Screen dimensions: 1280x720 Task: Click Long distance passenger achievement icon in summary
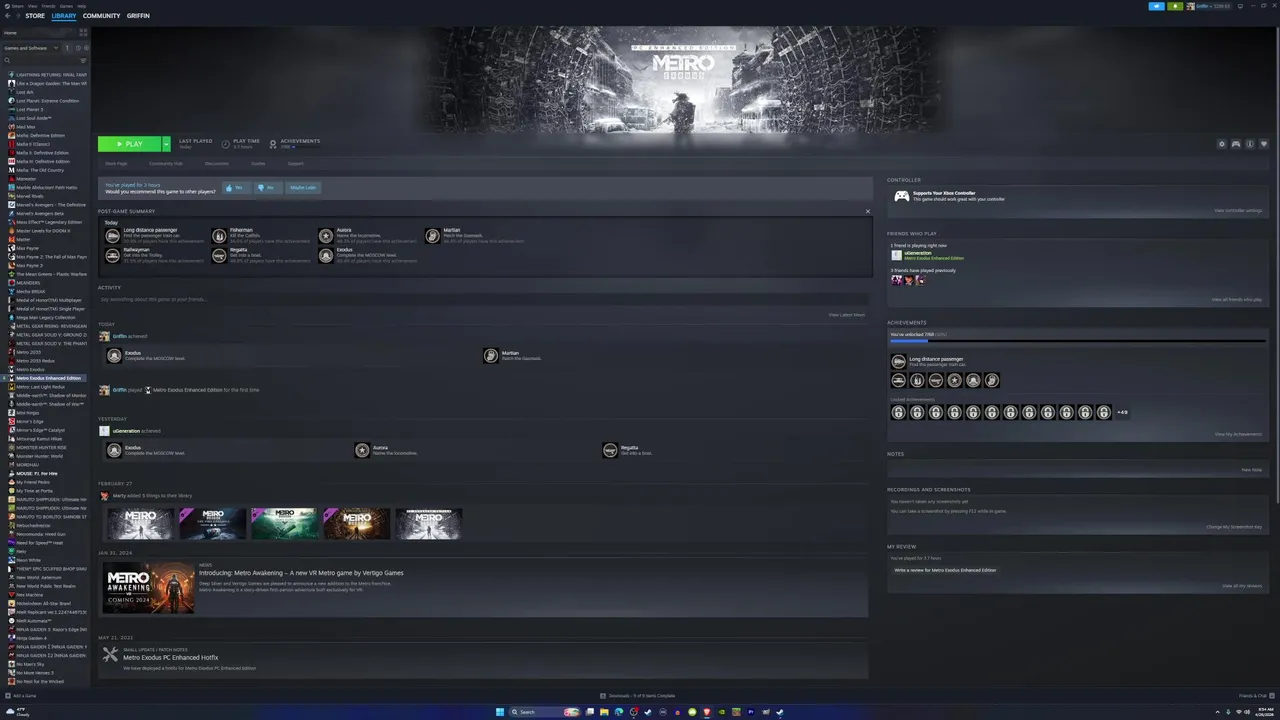pyautogui.click(x=112, y=236)
